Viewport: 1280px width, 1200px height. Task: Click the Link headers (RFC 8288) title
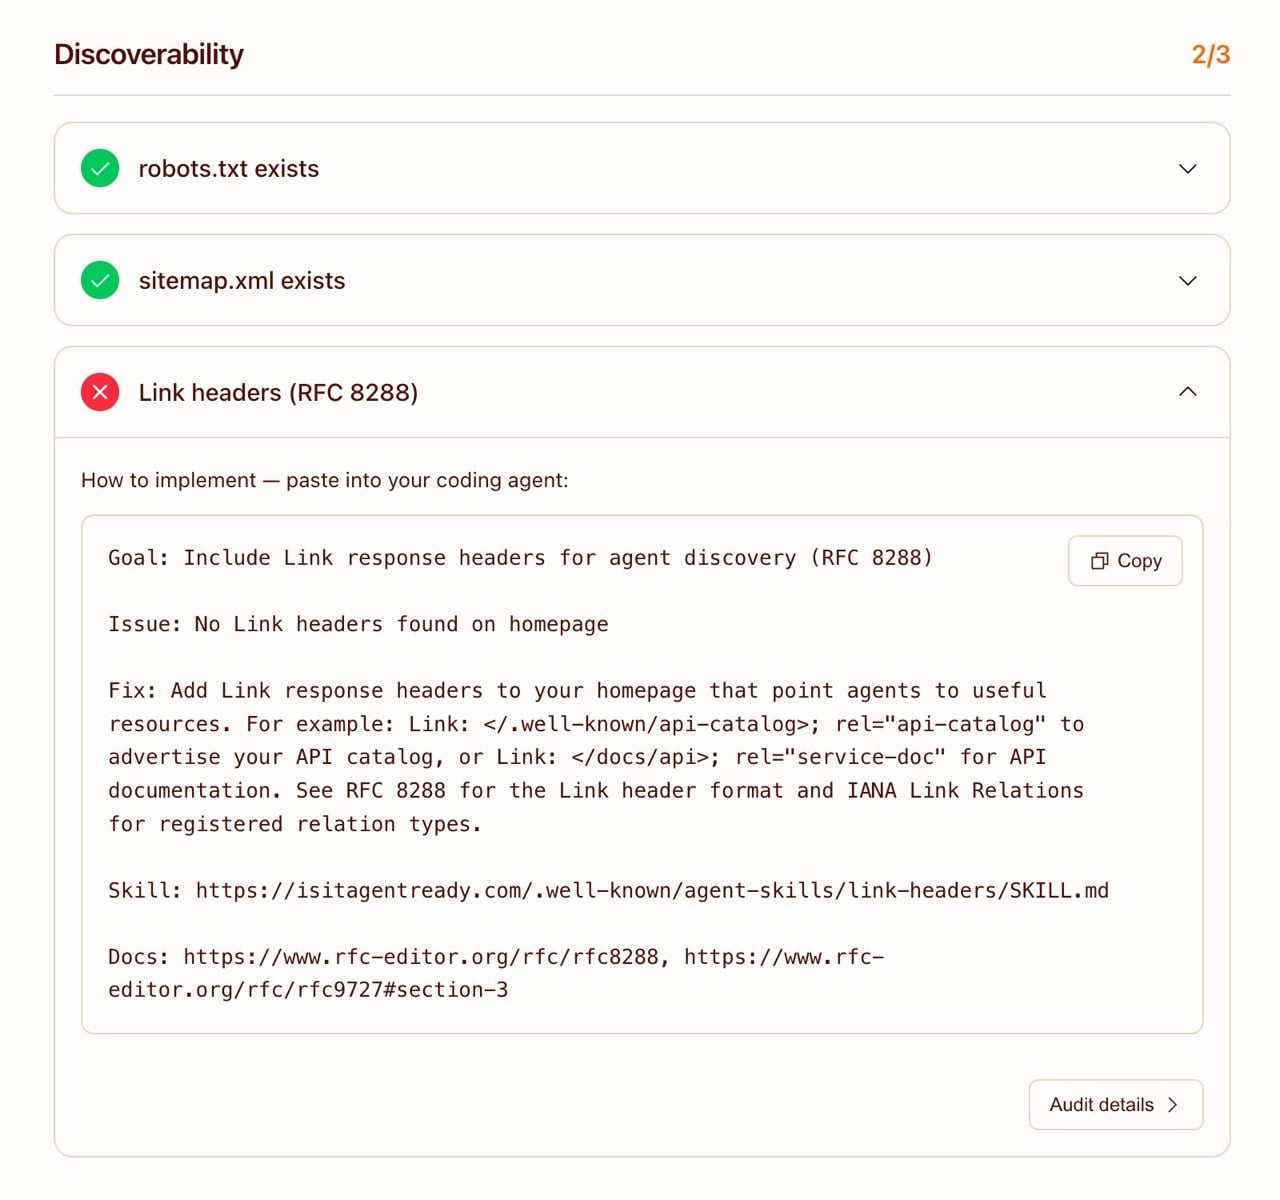(278, 392)
